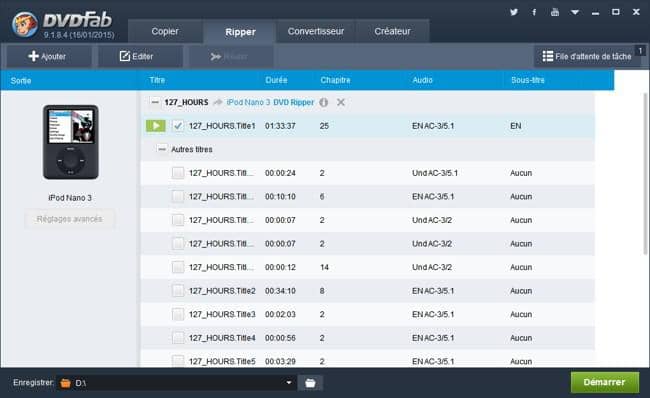Open the DVDFab Facebook link icon
This screenshot has width=650, height=398.
coord(534,12)
